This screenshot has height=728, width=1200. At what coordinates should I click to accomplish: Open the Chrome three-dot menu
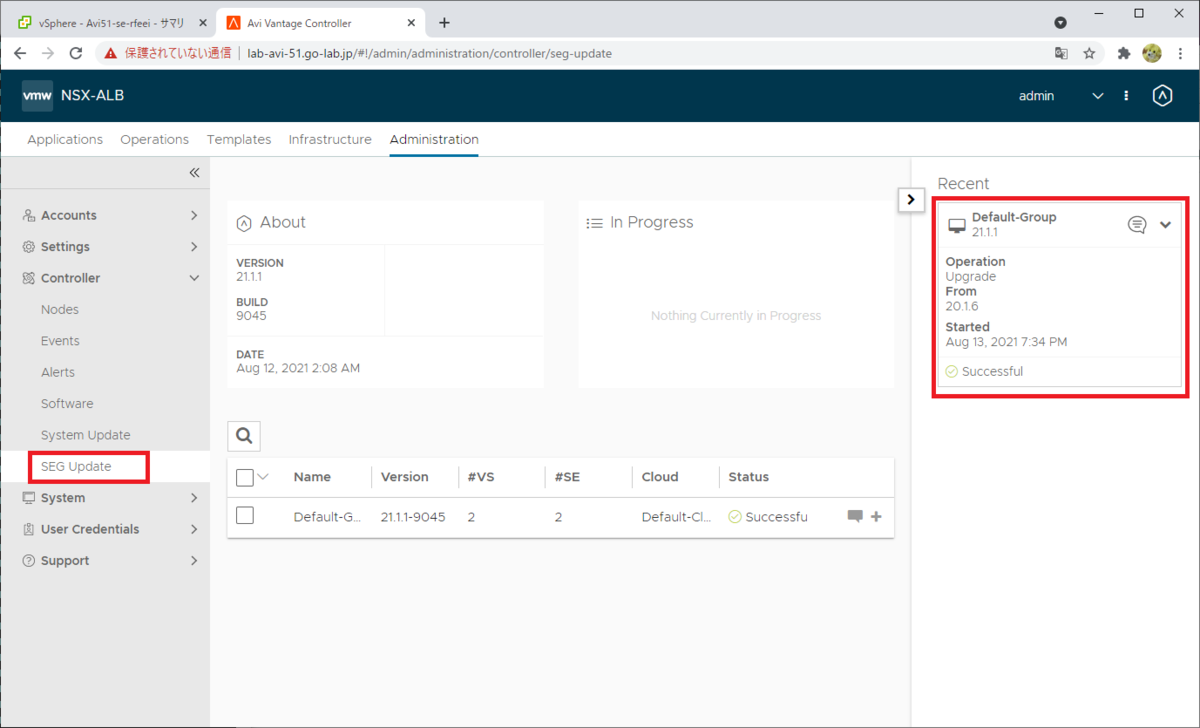(1180, 53)
